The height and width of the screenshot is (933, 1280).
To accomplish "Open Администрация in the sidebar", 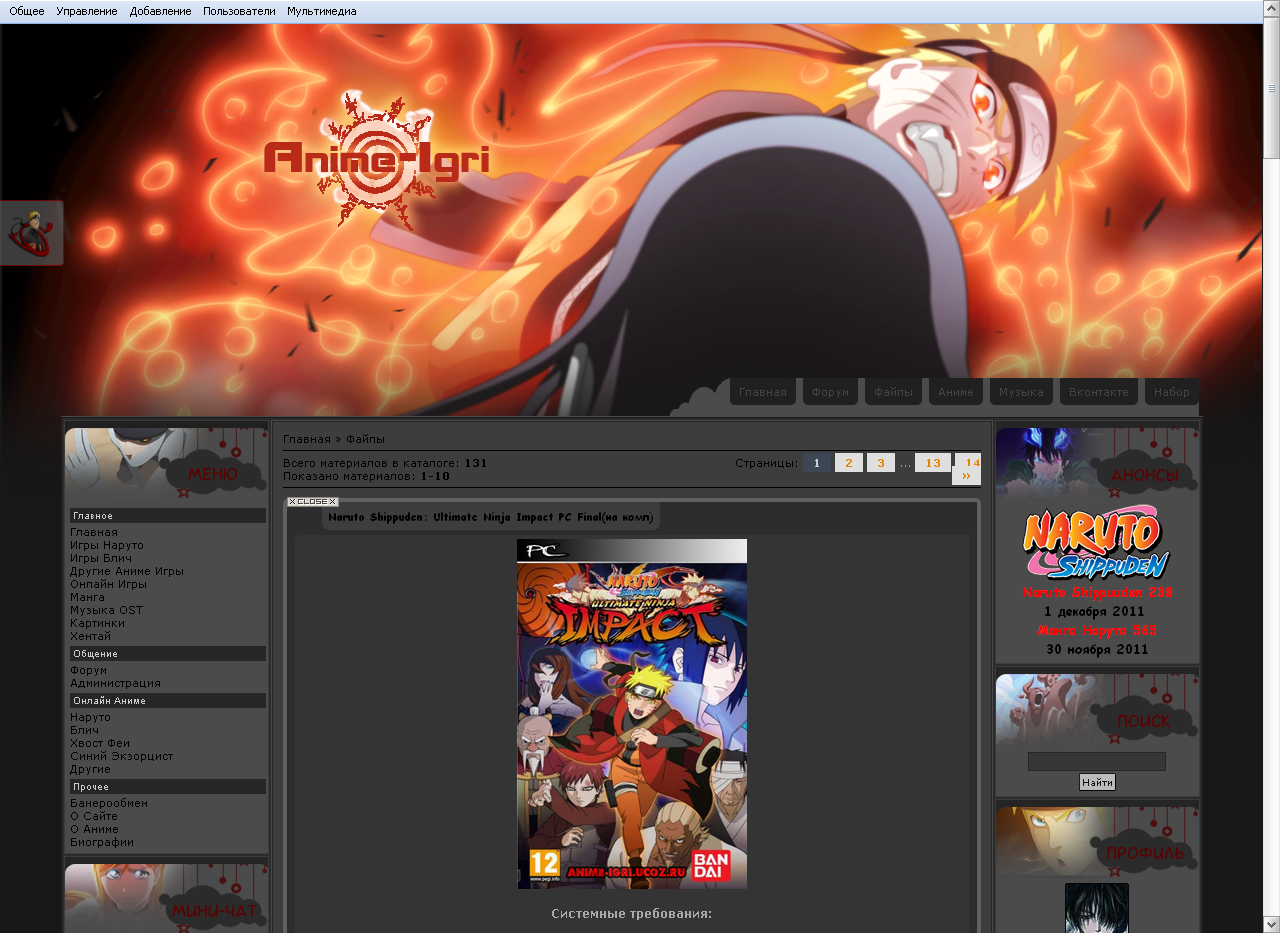I will (x=115, y=683).
